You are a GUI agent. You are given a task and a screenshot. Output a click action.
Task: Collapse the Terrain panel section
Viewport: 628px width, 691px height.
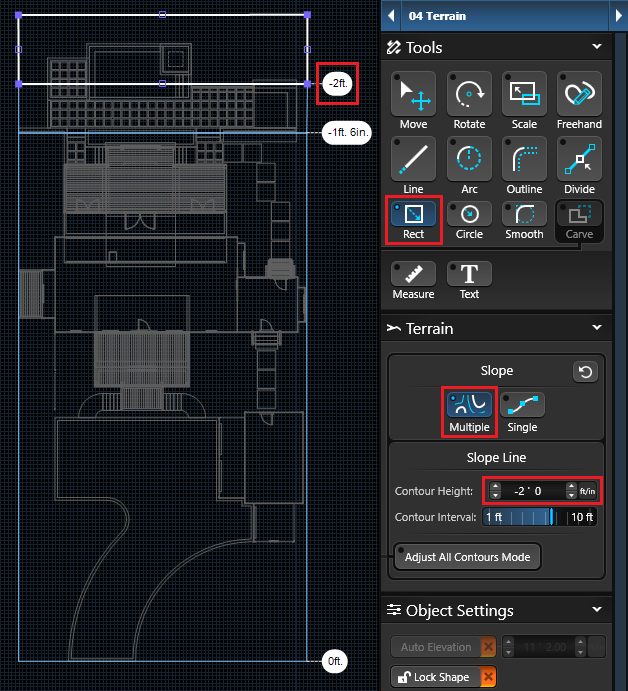(x=597, y=328)
